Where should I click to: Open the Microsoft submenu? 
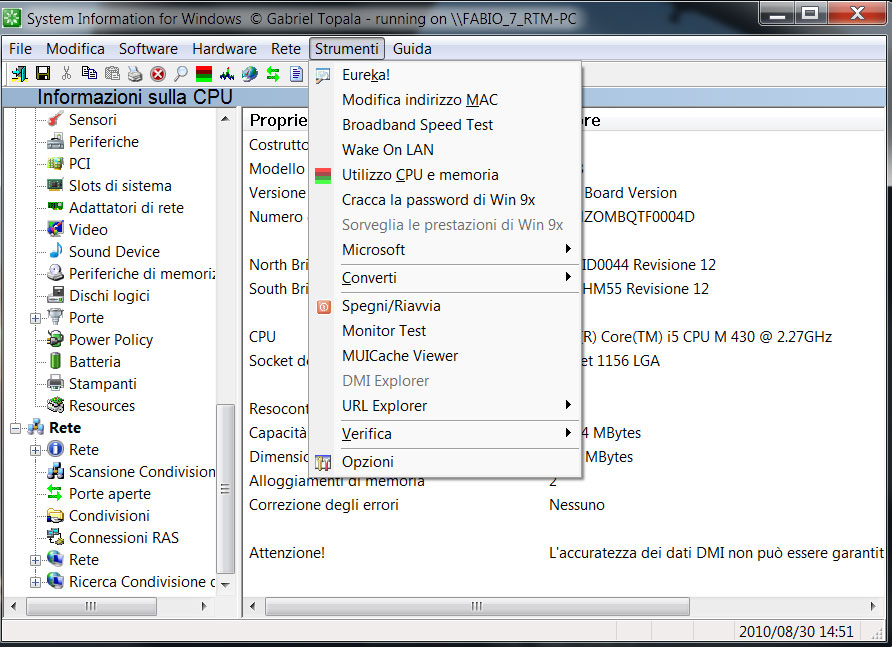445,250
